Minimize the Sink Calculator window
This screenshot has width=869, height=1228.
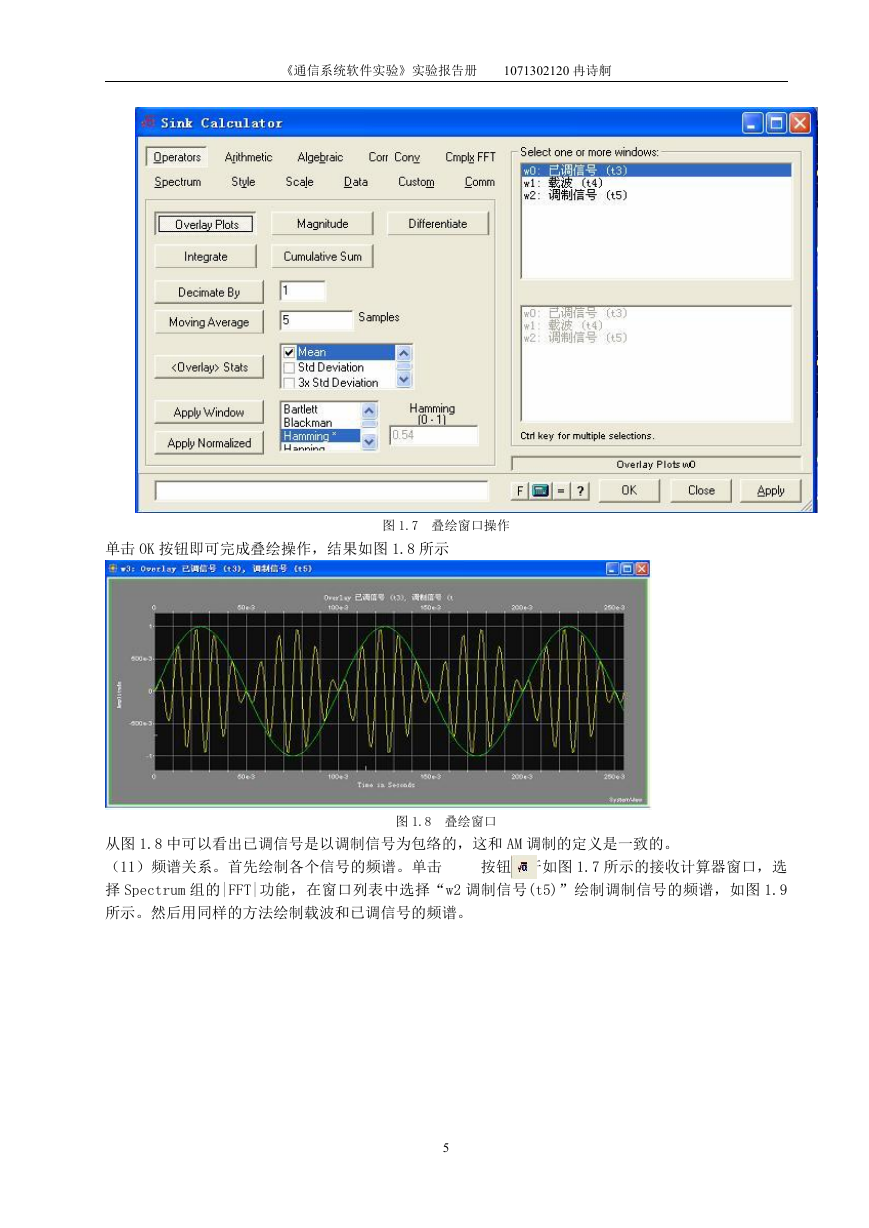click(753, 123)
